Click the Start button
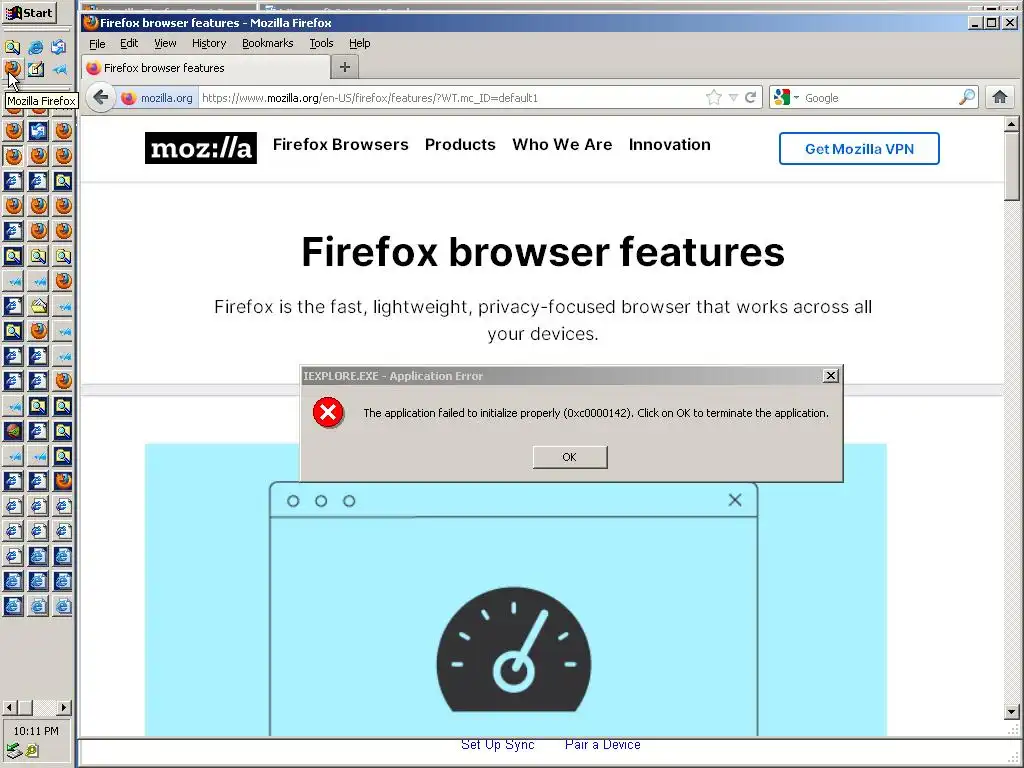Image resolution: width=1024 pixels, height=768 pixels. click(29, 12)
